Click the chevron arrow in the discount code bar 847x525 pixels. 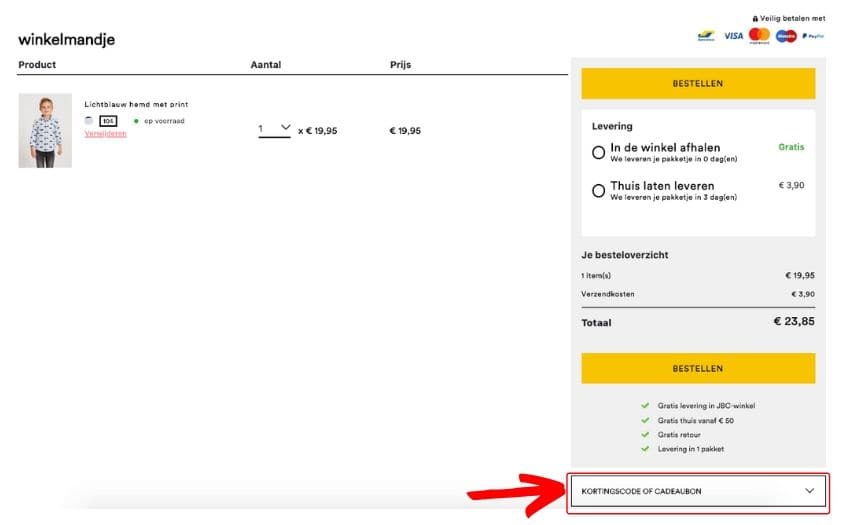click(809, 491)
